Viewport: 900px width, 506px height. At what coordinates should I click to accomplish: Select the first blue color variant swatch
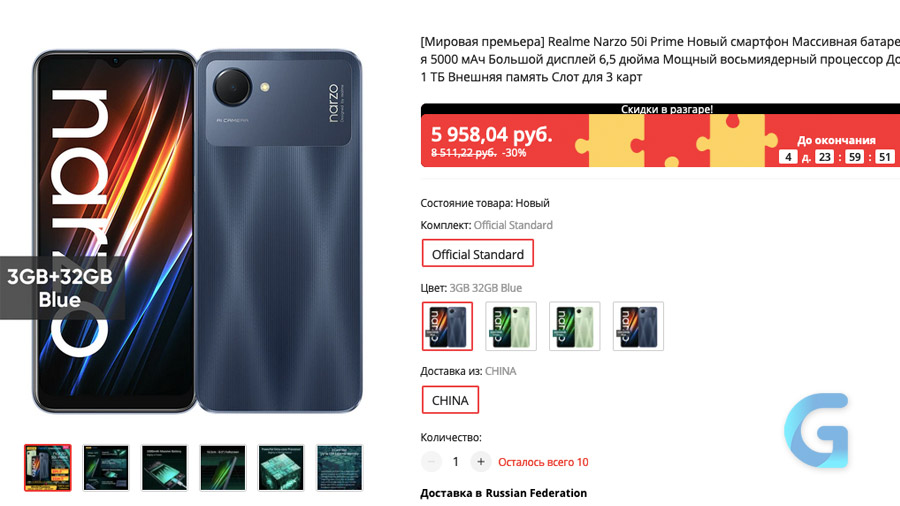(x=447, y=326)
